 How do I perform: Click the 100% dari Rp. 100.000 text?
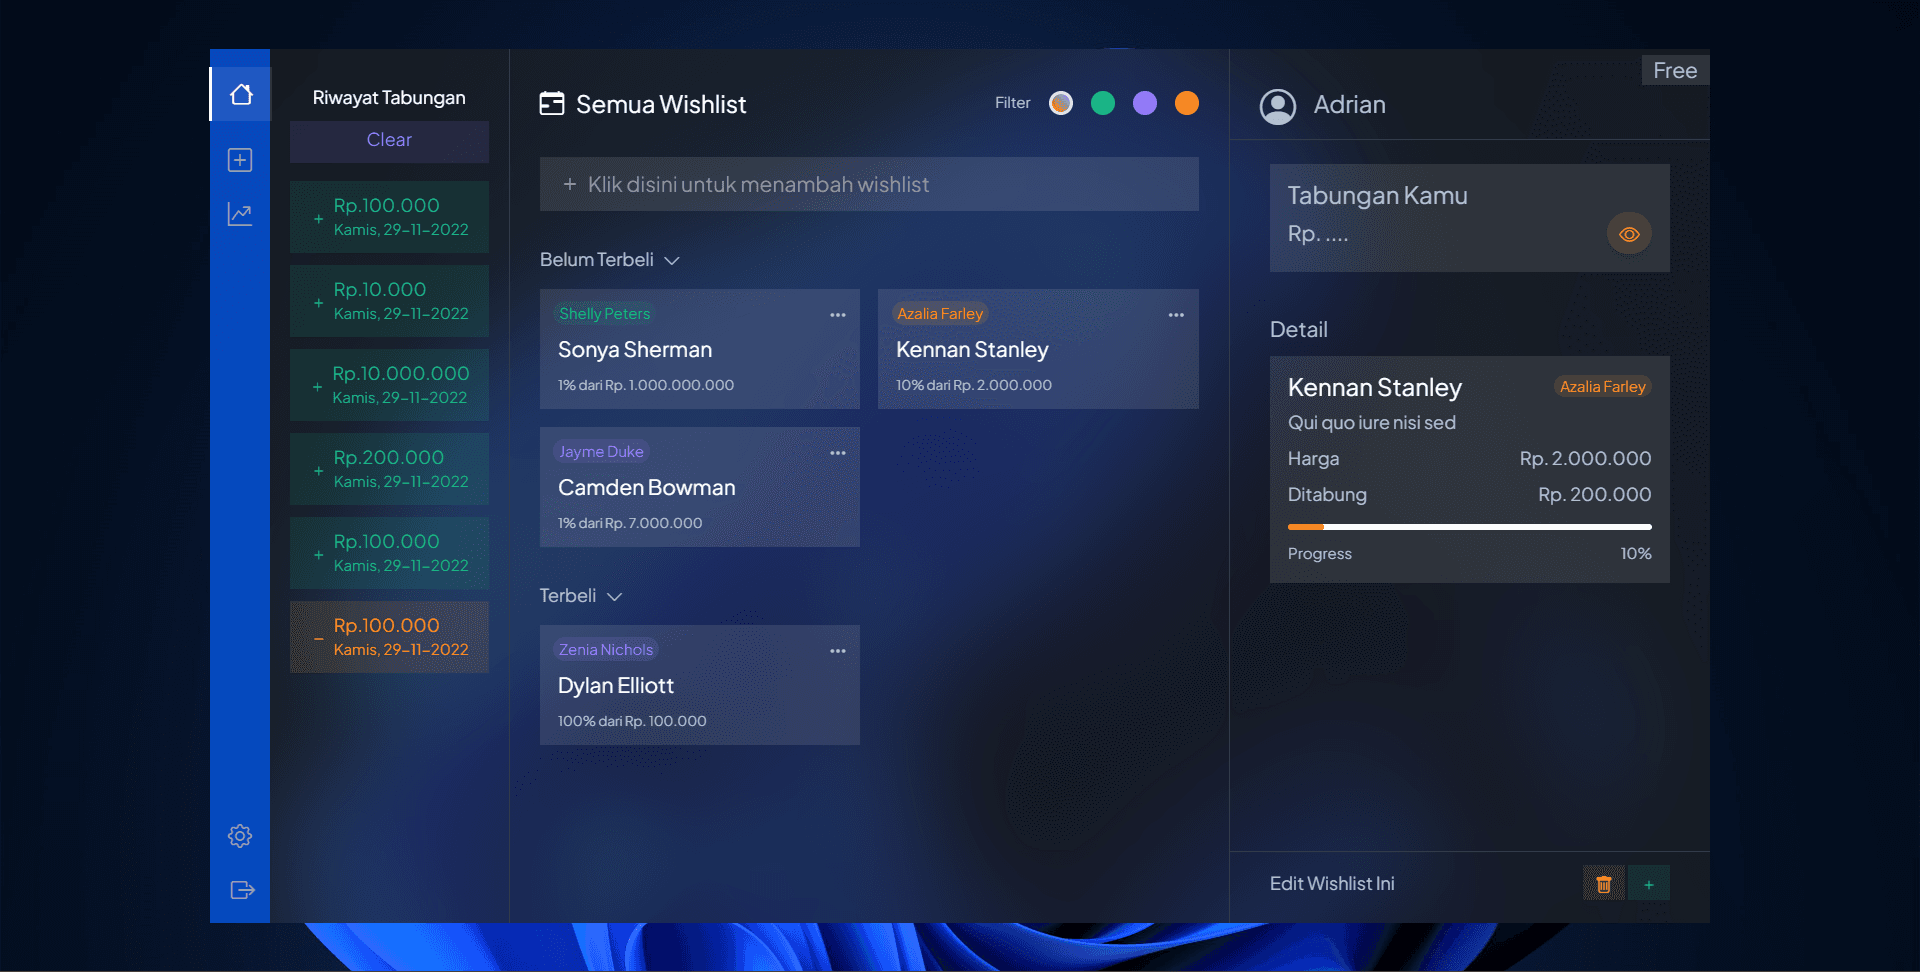pyautogui.click(x=632, y=721)
